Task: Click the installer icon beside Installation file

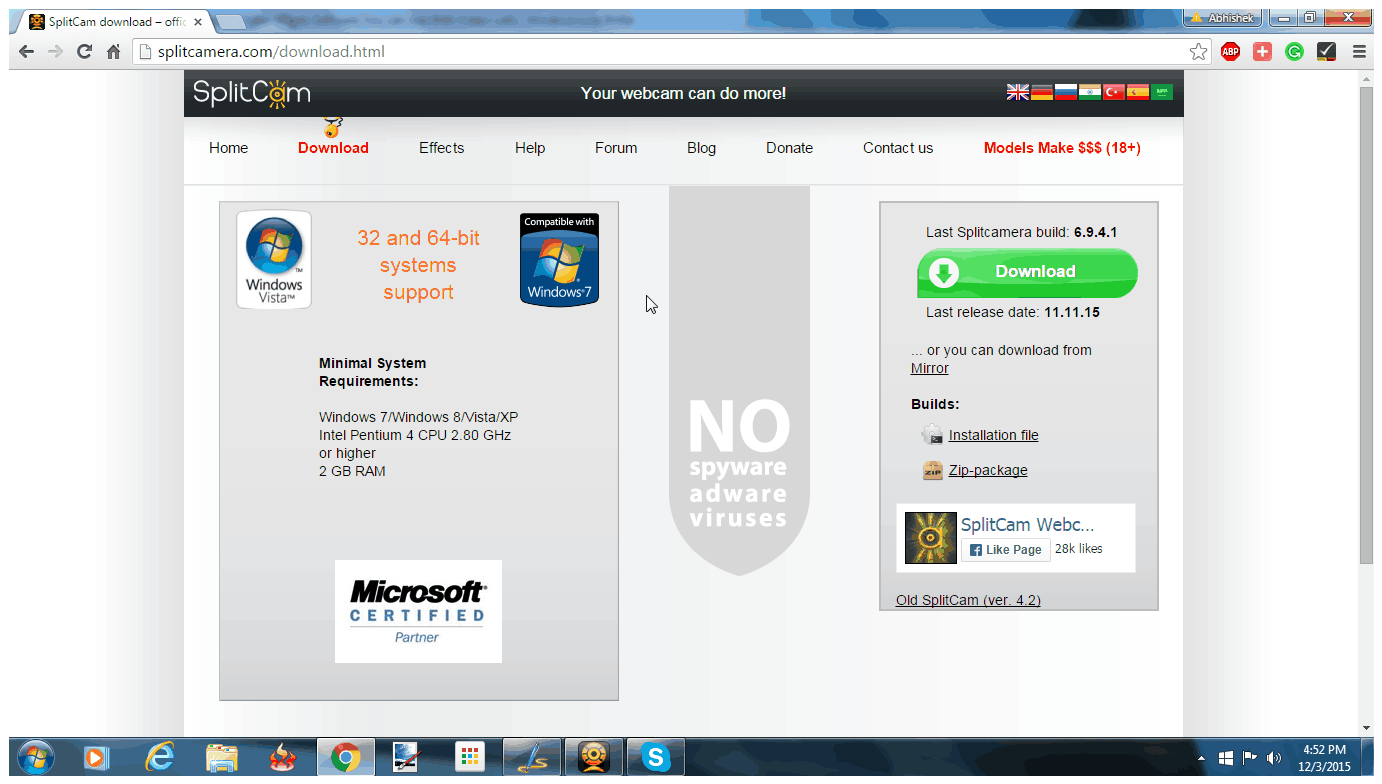Action: (x=932, y=435)
